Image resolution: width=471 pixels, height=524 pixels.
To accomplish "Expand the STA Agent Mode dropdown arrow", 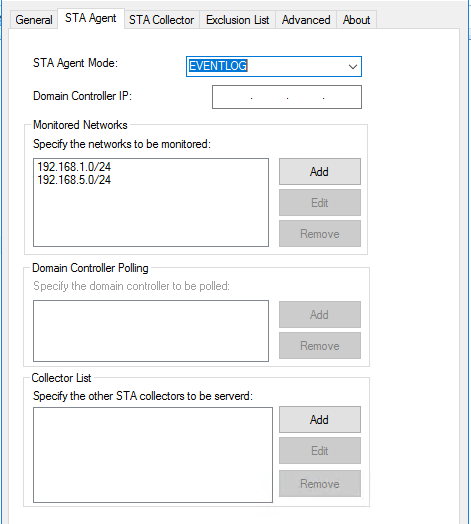I will coord(353,67).
